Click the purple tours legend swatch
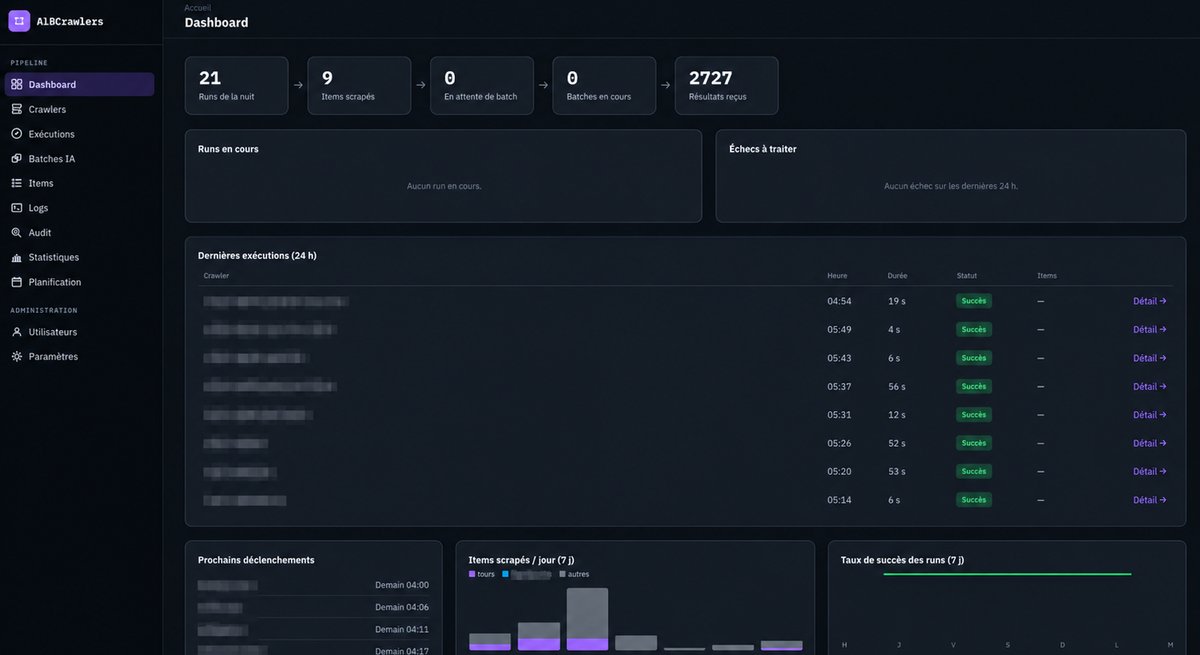The height and width of the screenshot is (655, 1200). [472, 574]
